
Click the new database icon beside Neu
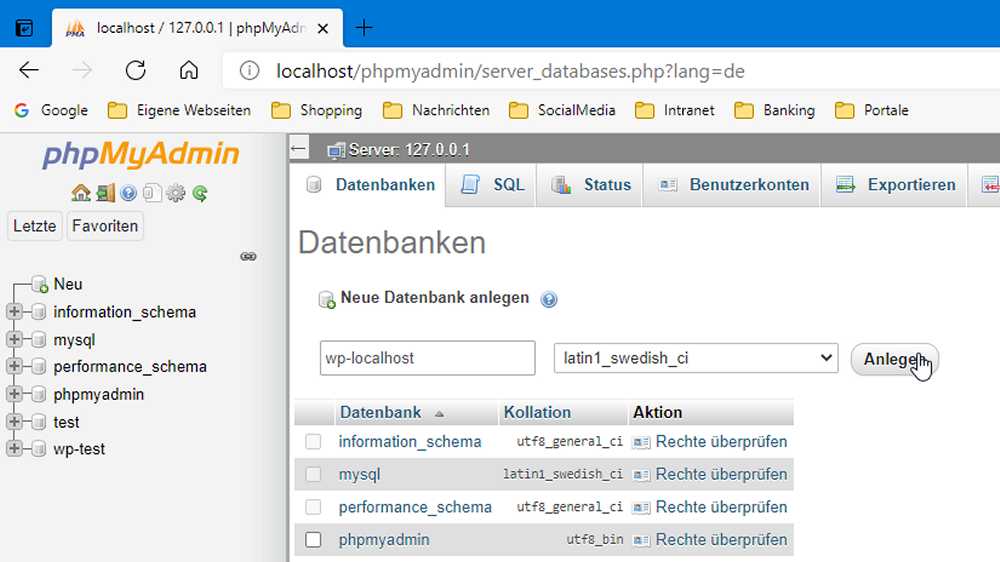pyautogui.click(x=40, y=284)
